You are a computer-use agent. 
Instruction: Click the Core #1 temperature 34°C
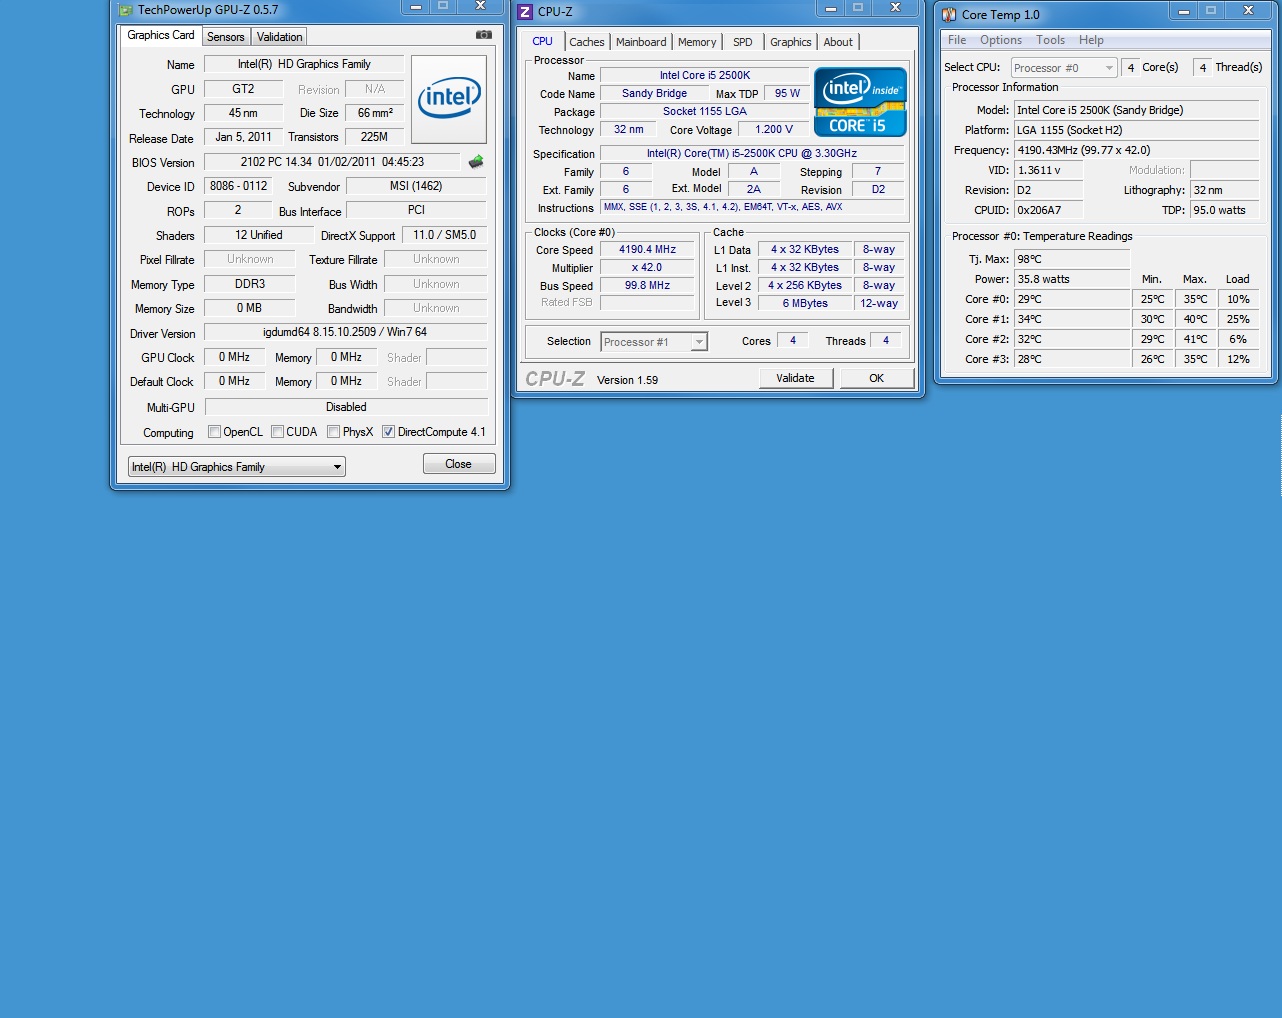coord(1072,319)
